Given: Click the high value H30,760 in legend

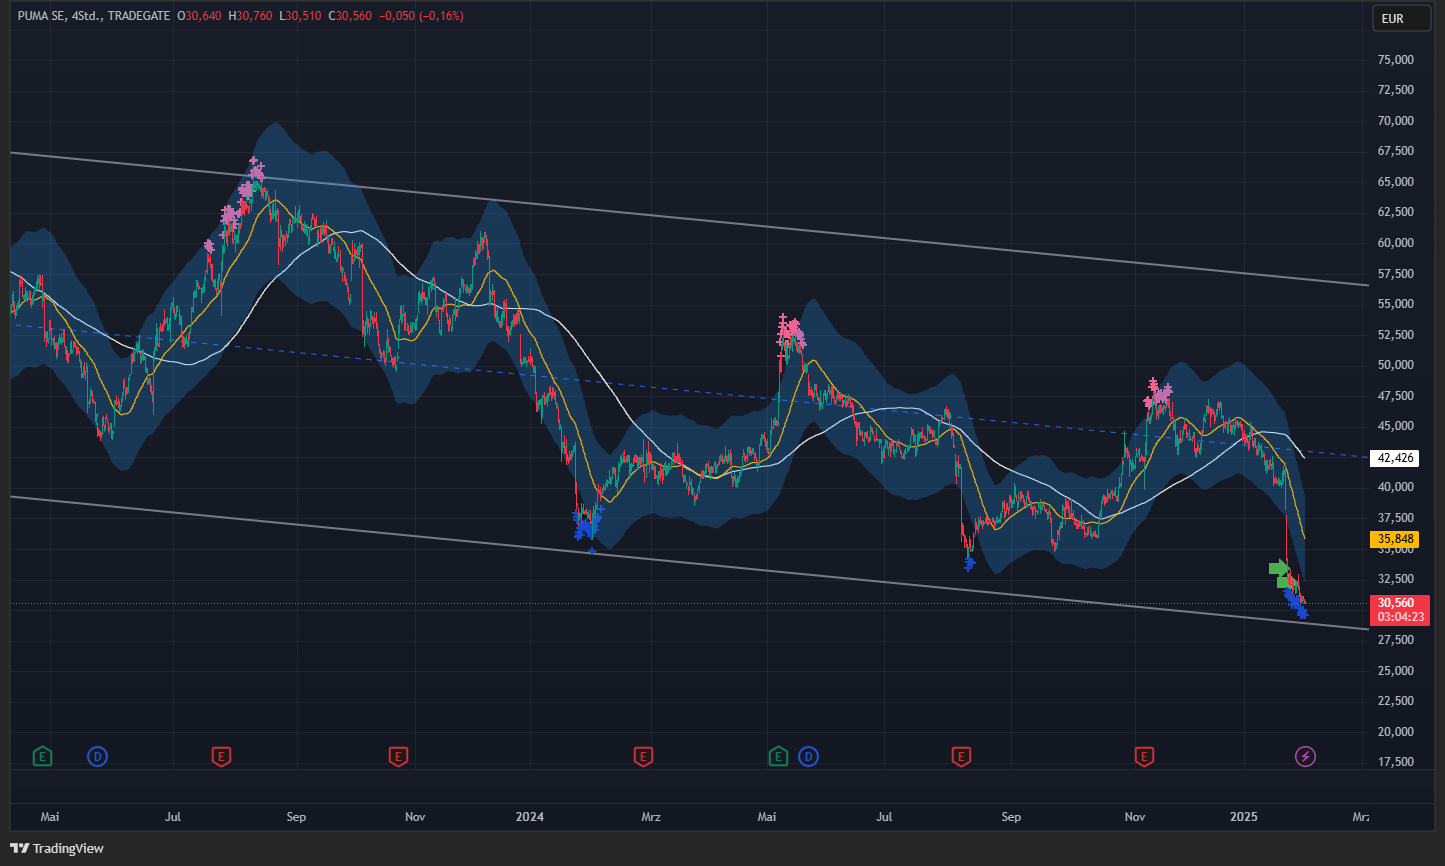Looking at the screenshot, I should 252,16.
